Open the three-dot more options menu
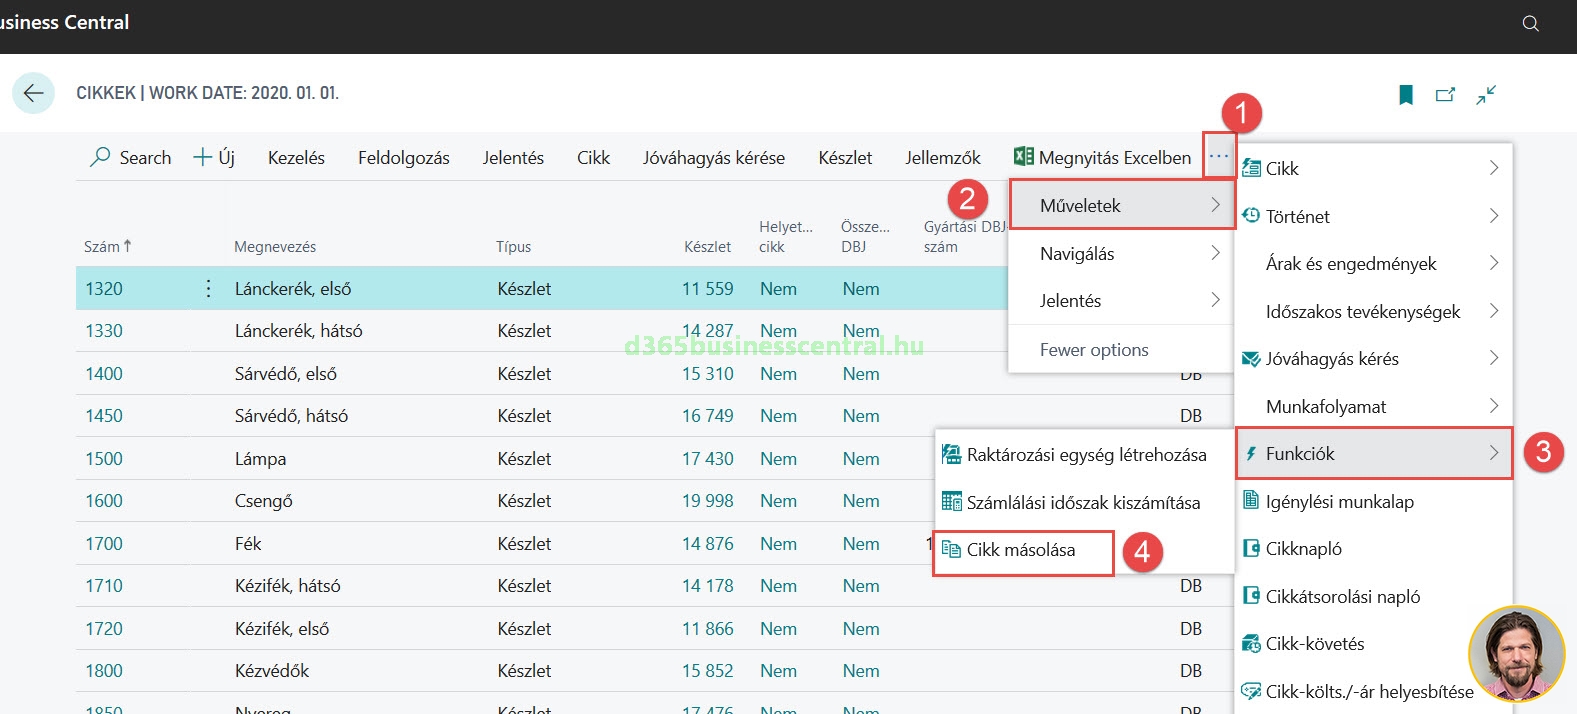Screen dimensions: 1577x714 (x=1218, y=157)
